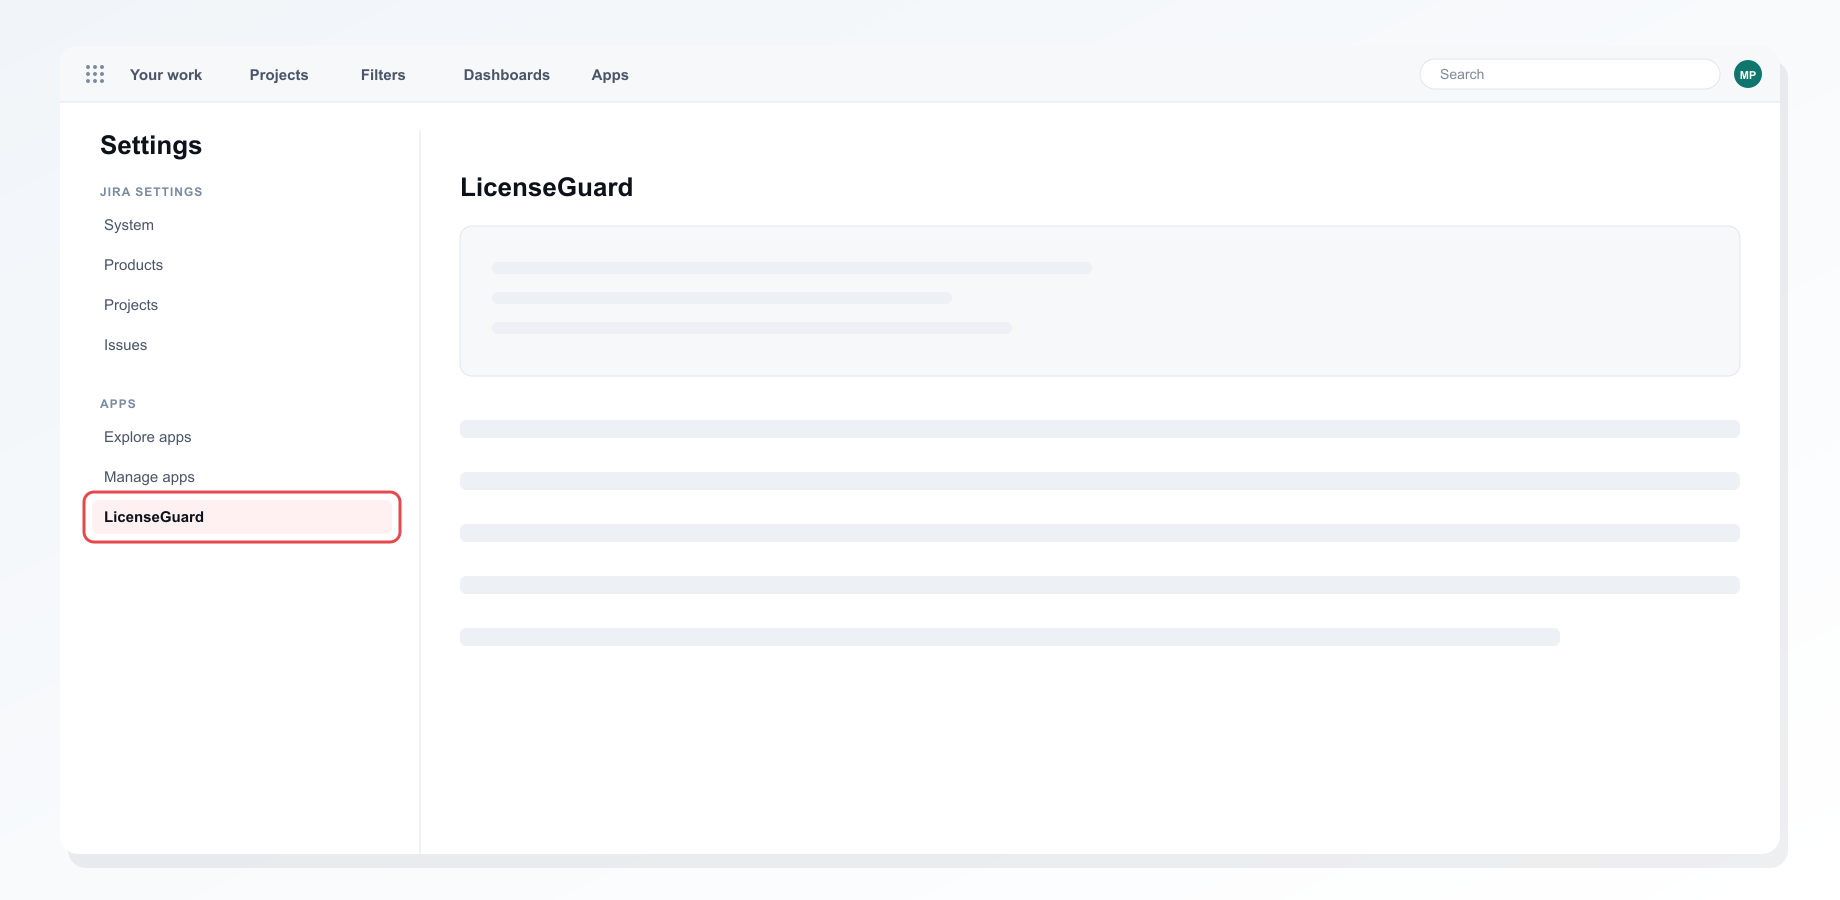Image resolution: width=1840 pixels, height=900 pixels.
Task: Click the LicenseGuard page title
Action: click(546, 187)
